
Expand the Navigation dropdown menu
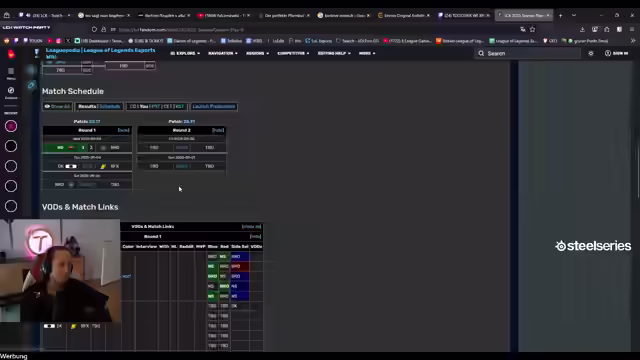pyautogui.click(x=223, y=53)
